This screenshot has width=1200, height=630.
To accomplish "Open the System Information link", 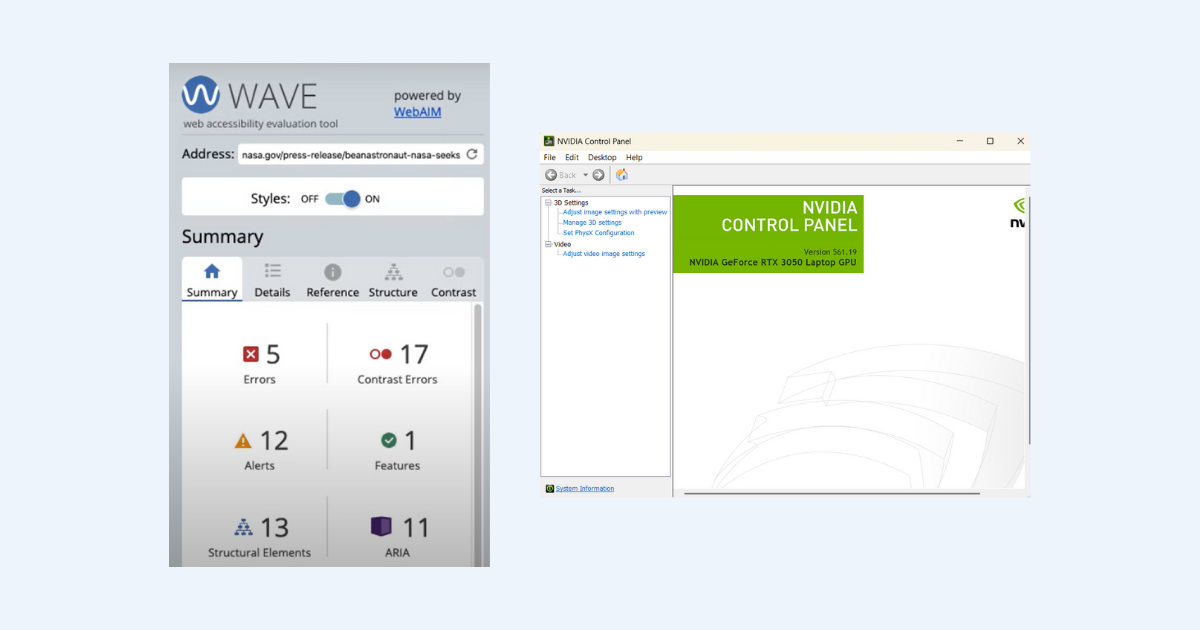I will 585,489.
